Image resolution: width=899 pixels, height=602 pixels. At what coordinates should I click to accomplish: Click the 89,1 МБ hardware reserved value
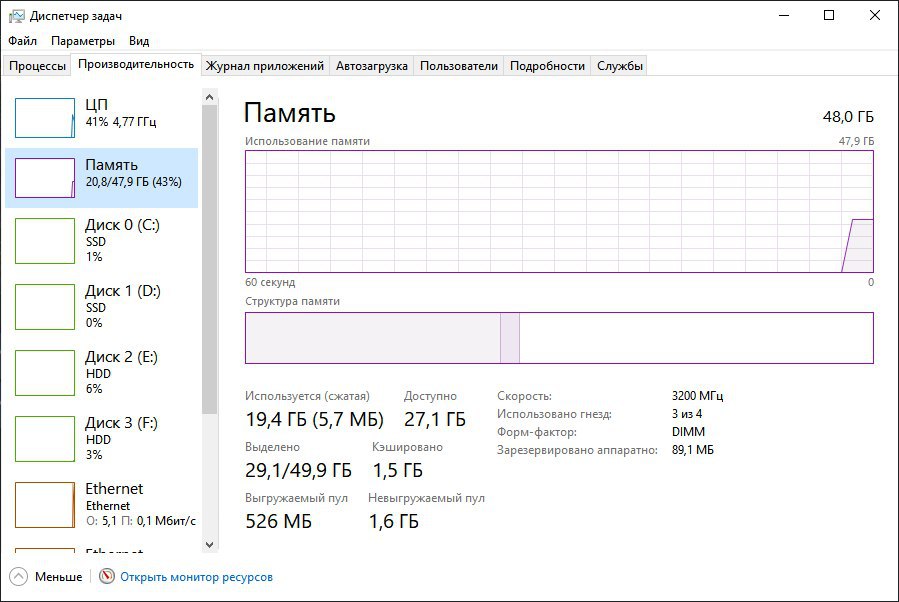coord(693,450)
